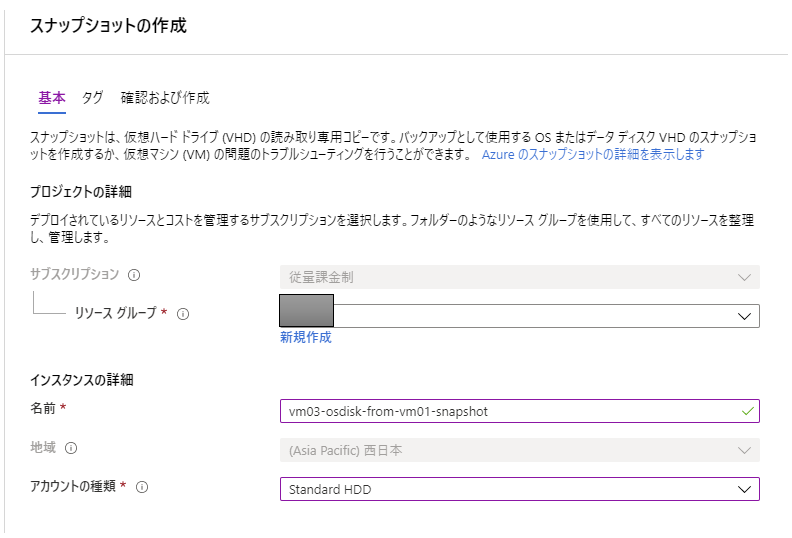Viewport: 792px width, 538px height.
Task: Select the 基本 tab
Action: tap(52, 98)
